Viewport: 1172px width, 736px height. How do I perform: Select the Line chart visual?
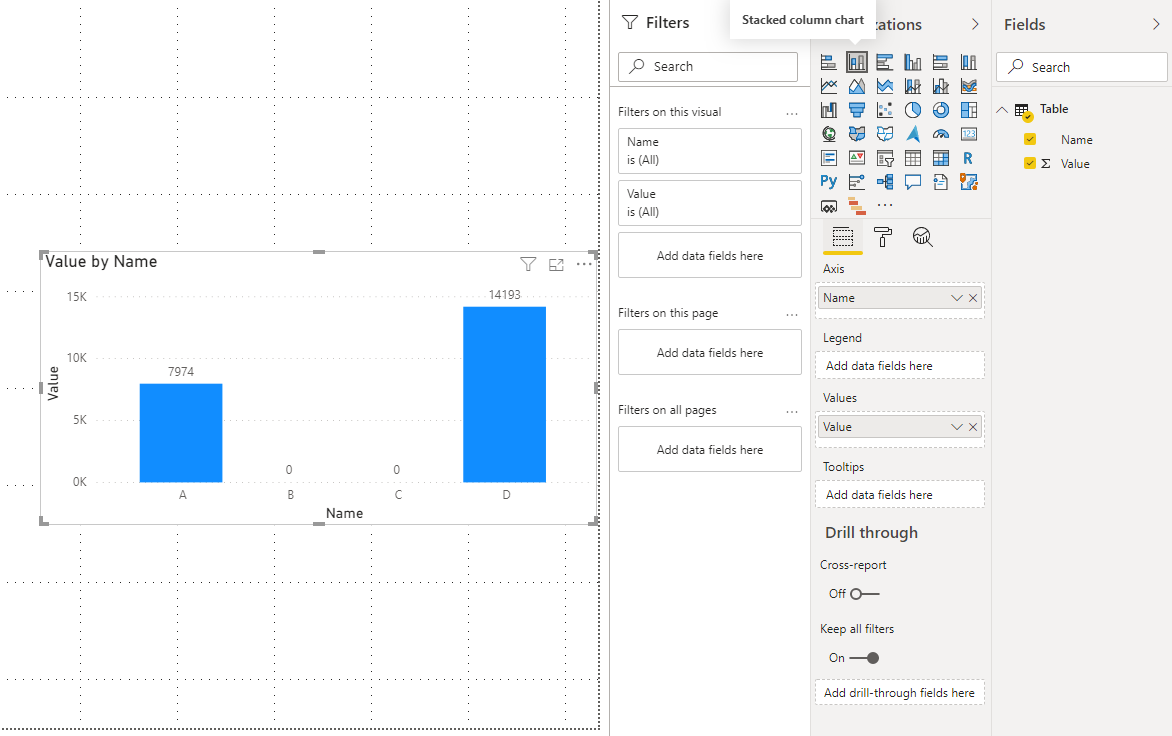[828, 86]
